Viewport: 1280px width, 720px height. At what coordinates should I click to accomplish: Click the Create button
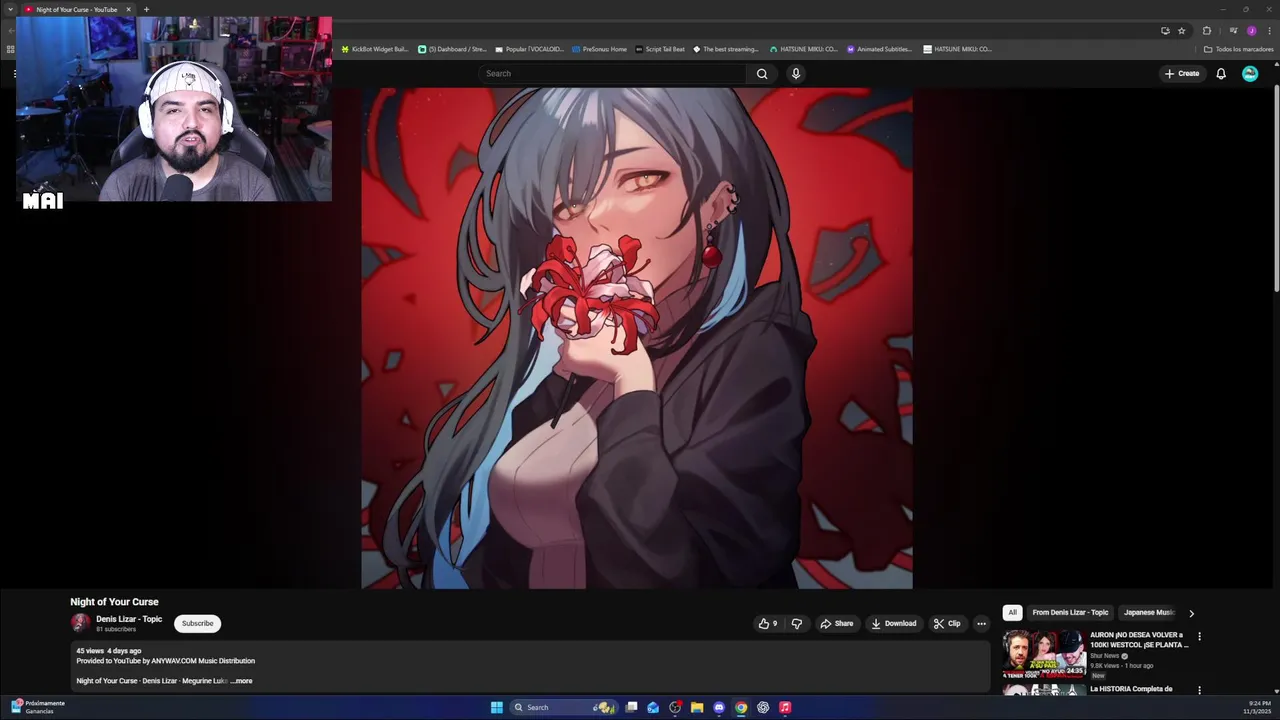(1182, 73)
